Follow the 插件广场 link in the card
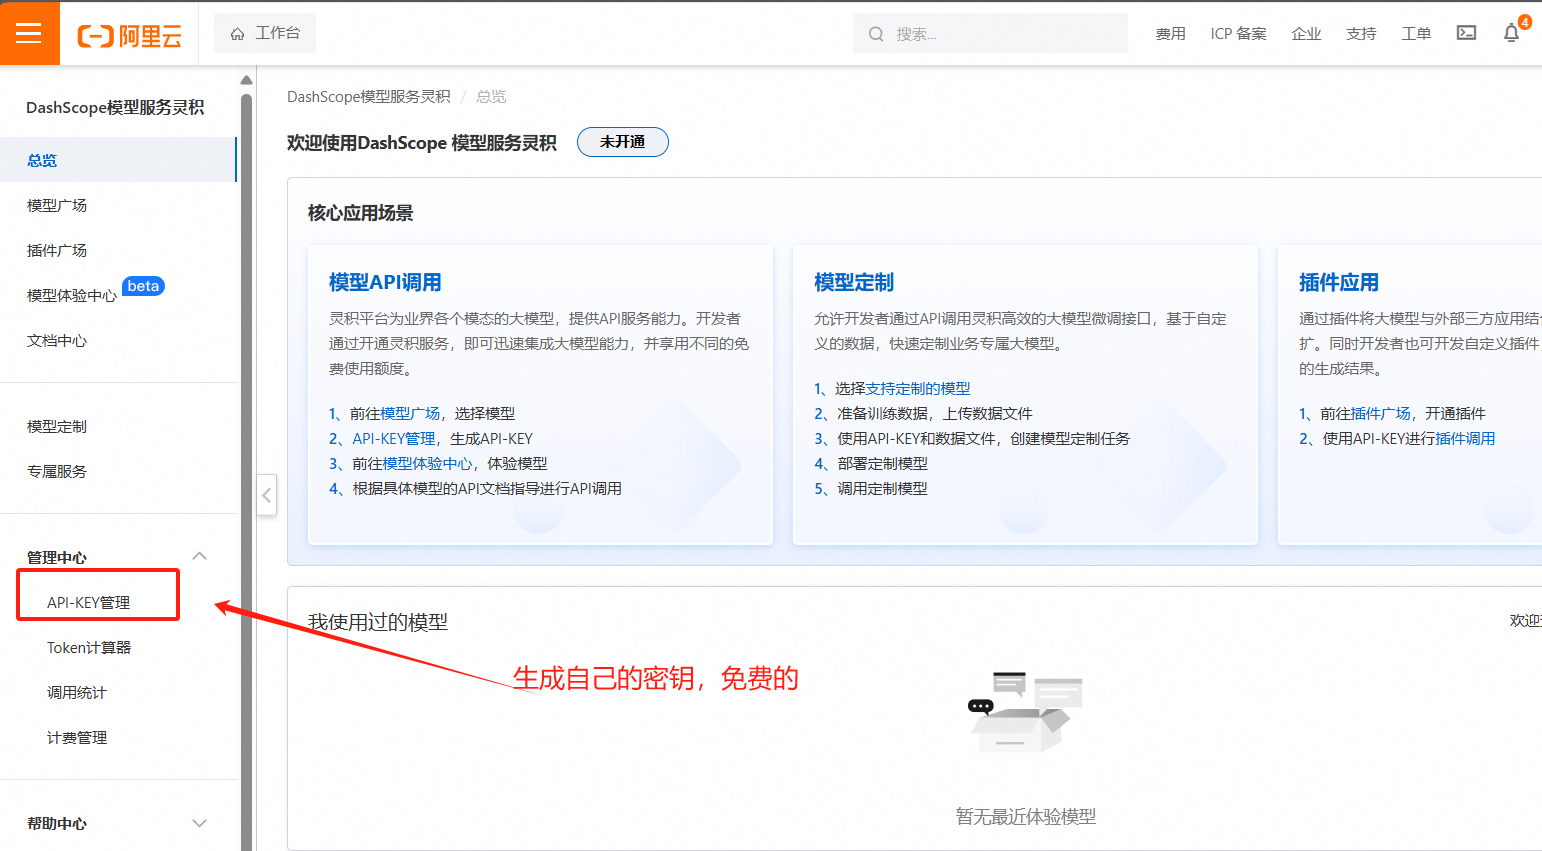Image resolution: width=1542 pixels, height=851 pixels. tap(1380, 413)
